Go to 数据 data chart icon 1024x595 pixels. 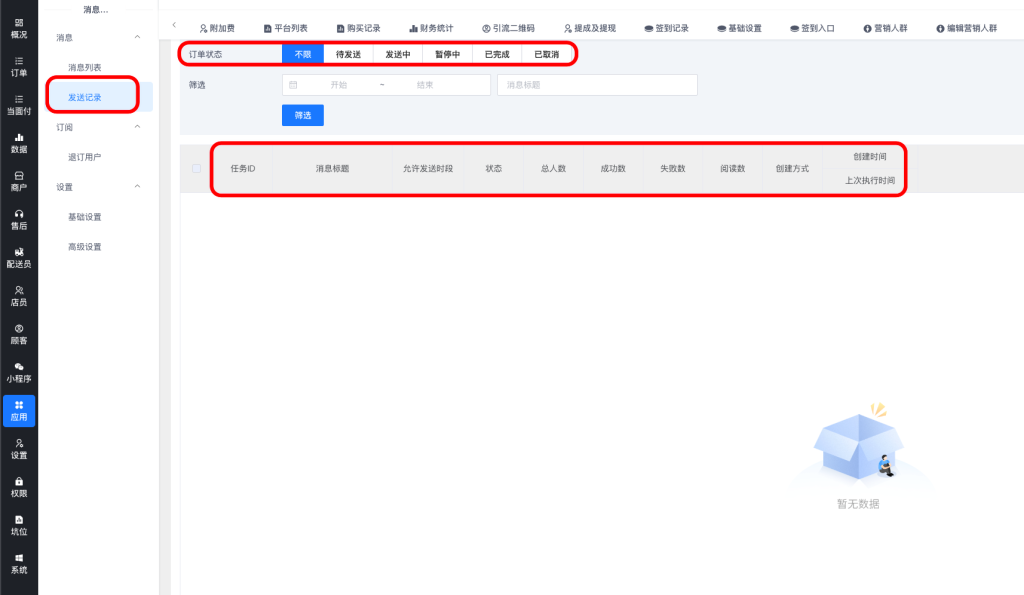click(x=19, y=142)
